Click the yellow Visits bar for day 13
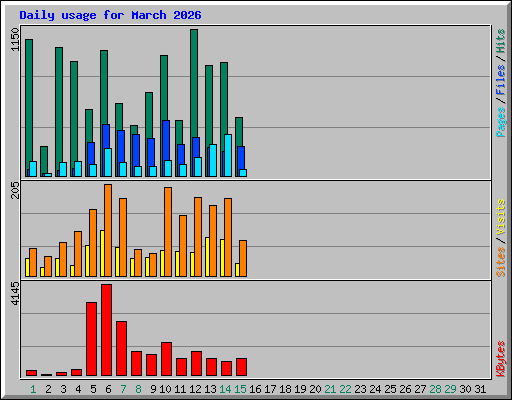Image resolution: width=512 pixels, height=400 pixels. click(207, 257)
